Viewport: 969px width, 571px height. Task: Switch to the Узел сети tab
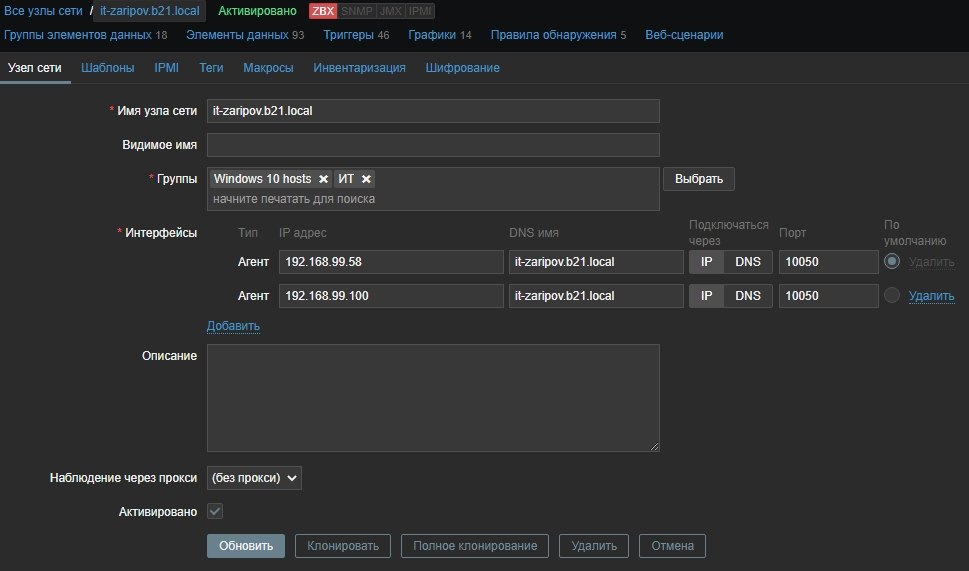(35, 68)
